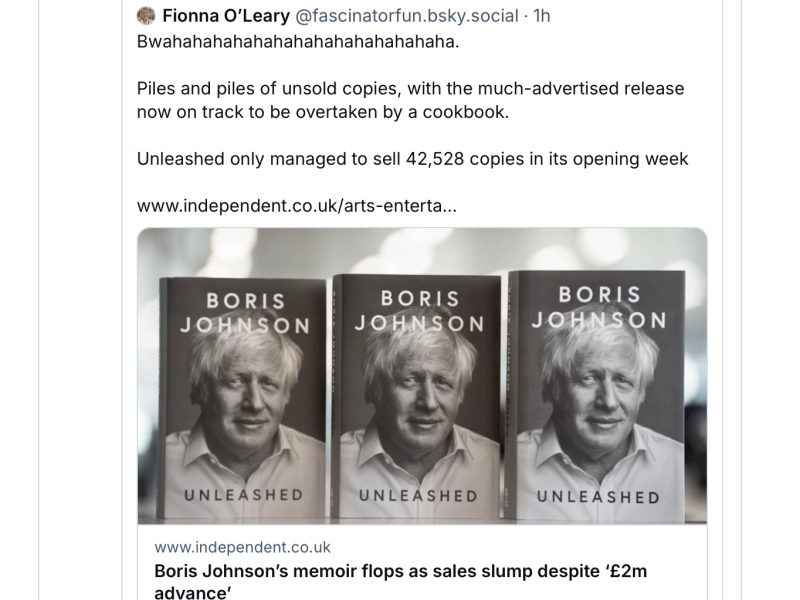Open the post's 1h timestamp
Image resolution: width=800 pixels, height=600 pixels.
coord(541,16)
